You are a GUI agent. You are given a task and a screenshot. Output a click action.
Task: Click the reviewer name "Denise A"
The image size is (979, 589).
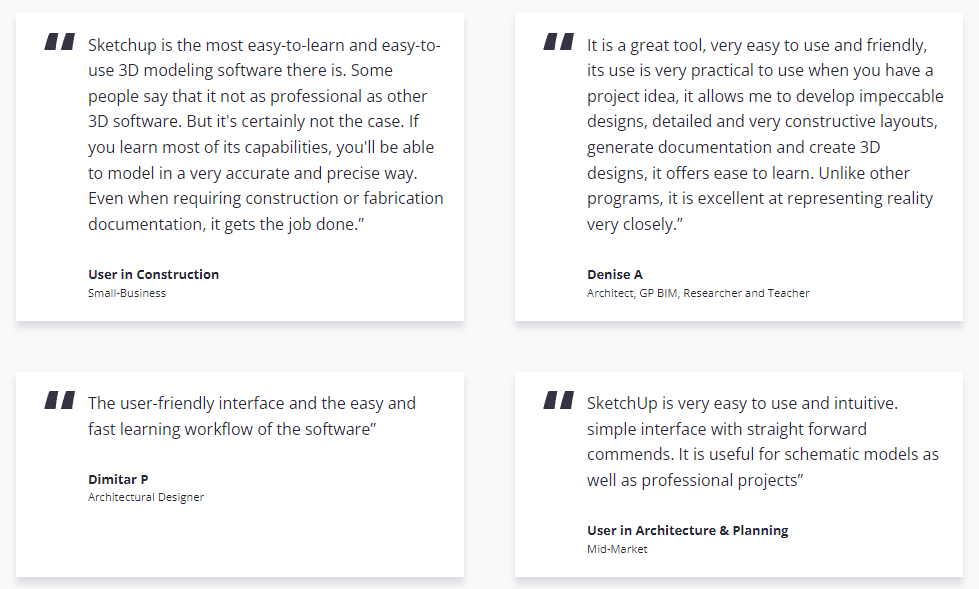point(615,274)
